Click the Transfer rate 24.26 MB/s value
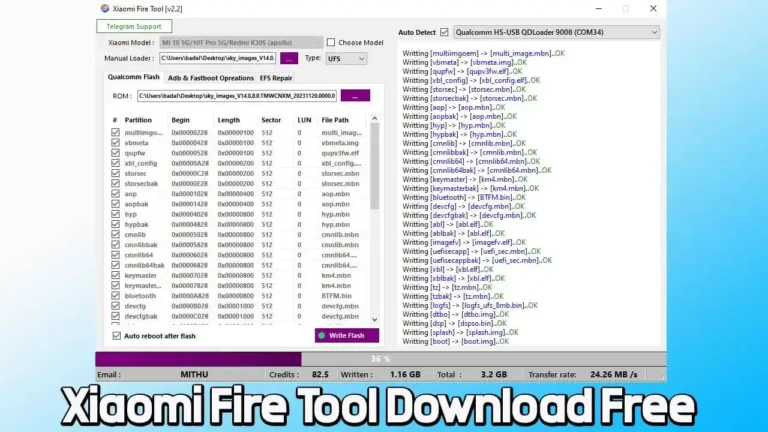This screenshot has width=768, height=432. 614,374
